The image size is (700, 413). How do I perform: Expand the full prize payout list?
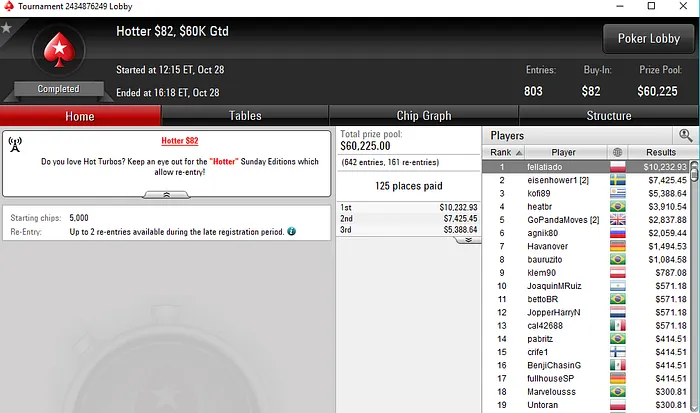[x=468, y=240]
